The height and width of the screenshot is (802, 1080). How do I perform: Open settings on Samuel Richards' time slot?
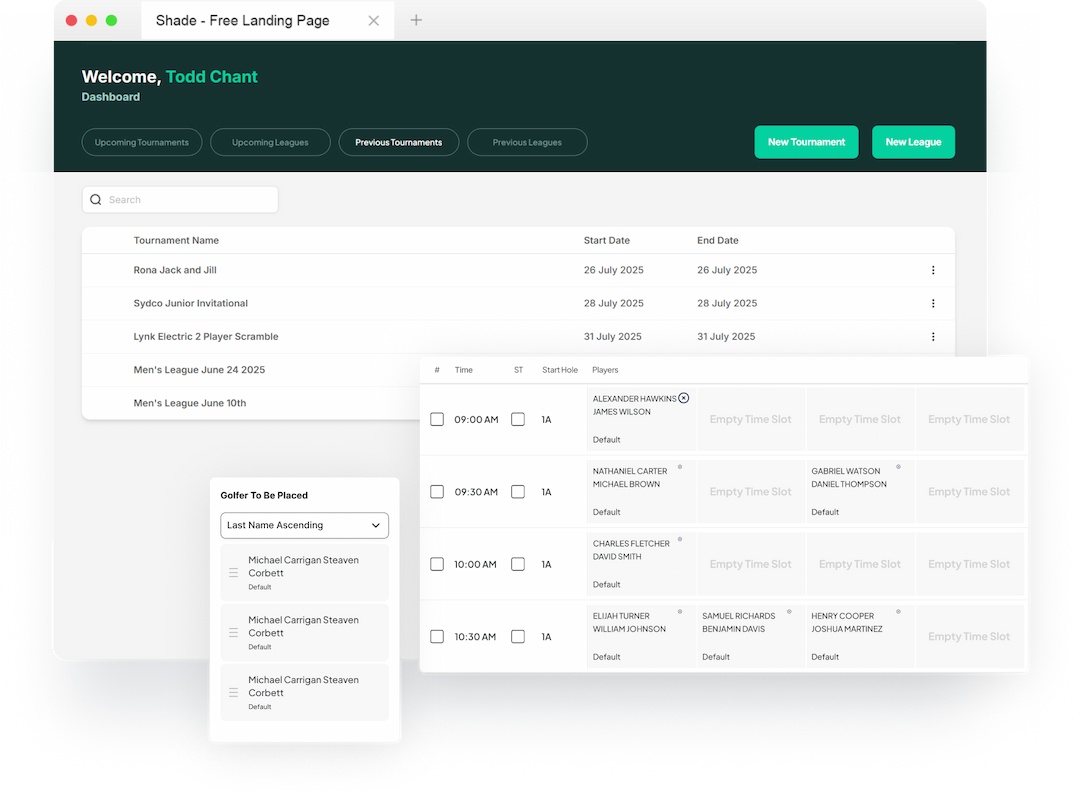click(x=788, y=611)
